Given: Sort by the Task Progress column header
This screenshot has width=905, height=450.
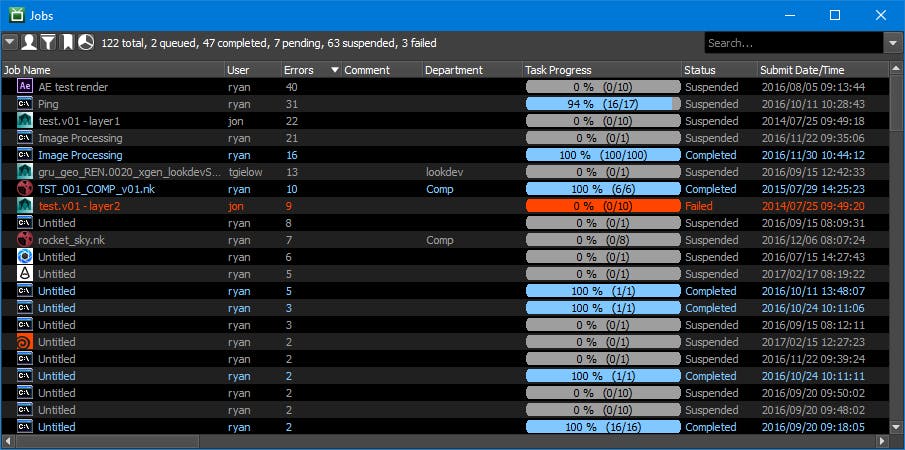Looking at the screenshot, I should tap(602, 70).
